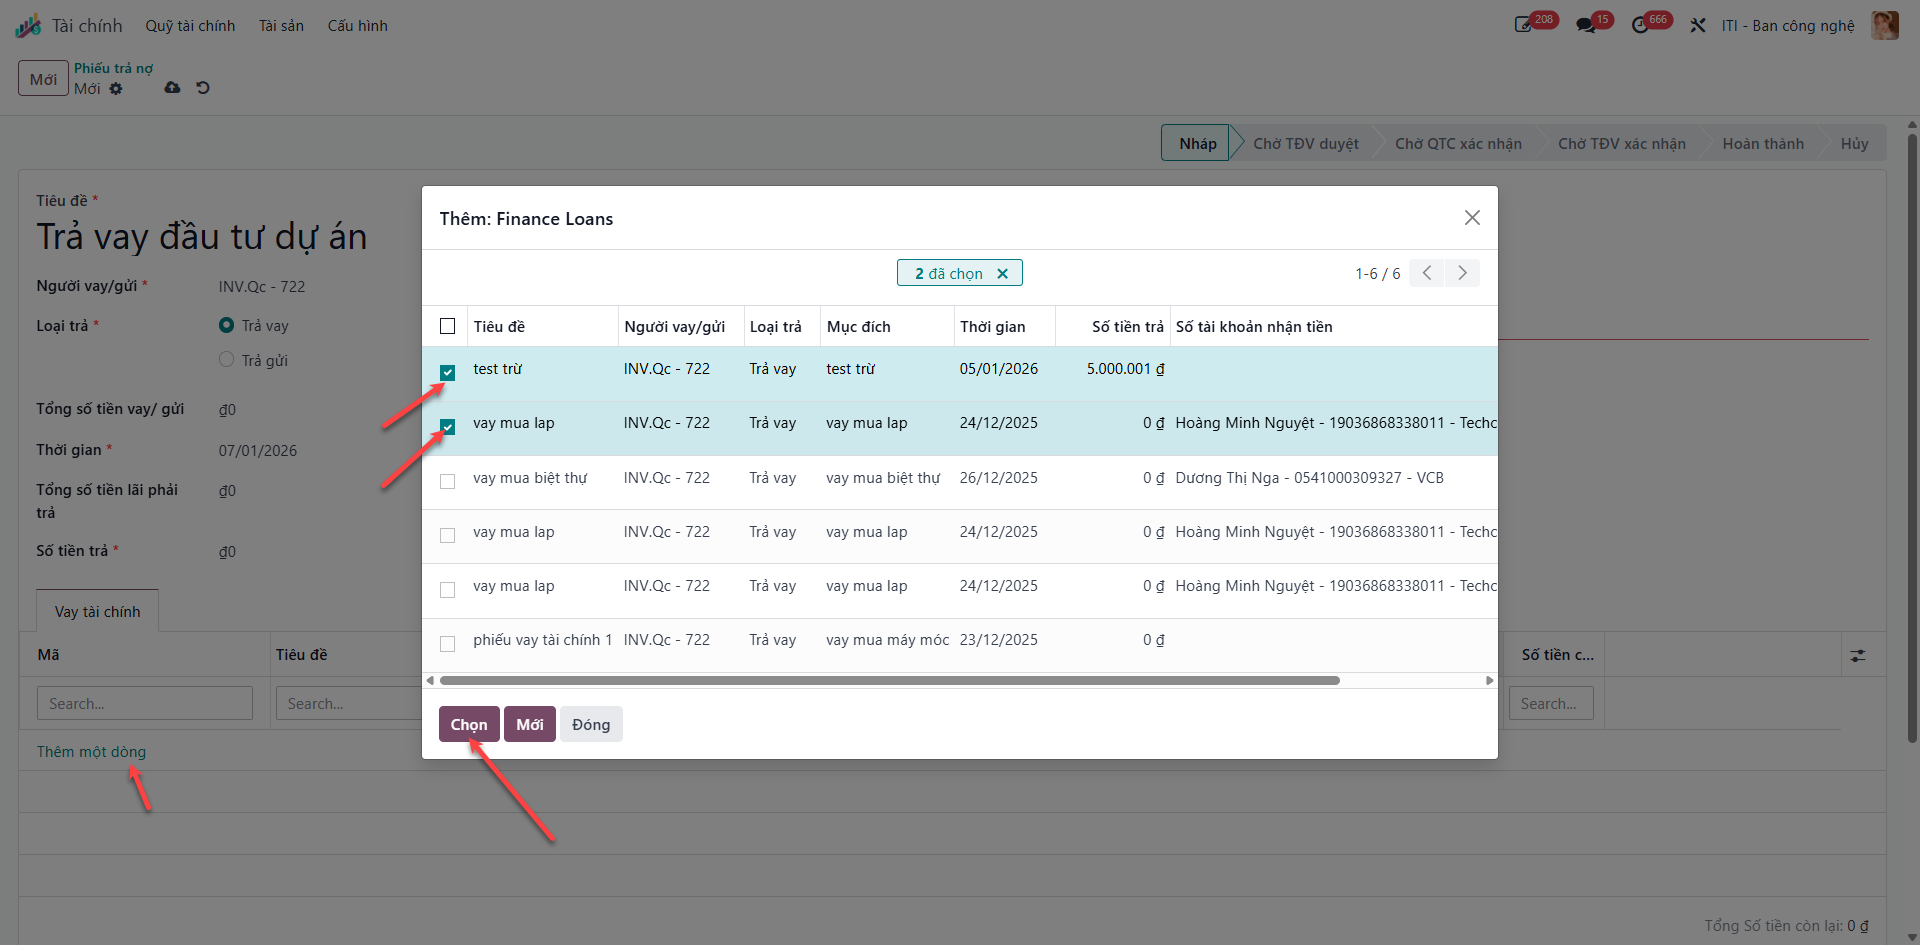Click the Tiêu đề column search field
This screenshot has width=1920, height=945.
[349, 703]
